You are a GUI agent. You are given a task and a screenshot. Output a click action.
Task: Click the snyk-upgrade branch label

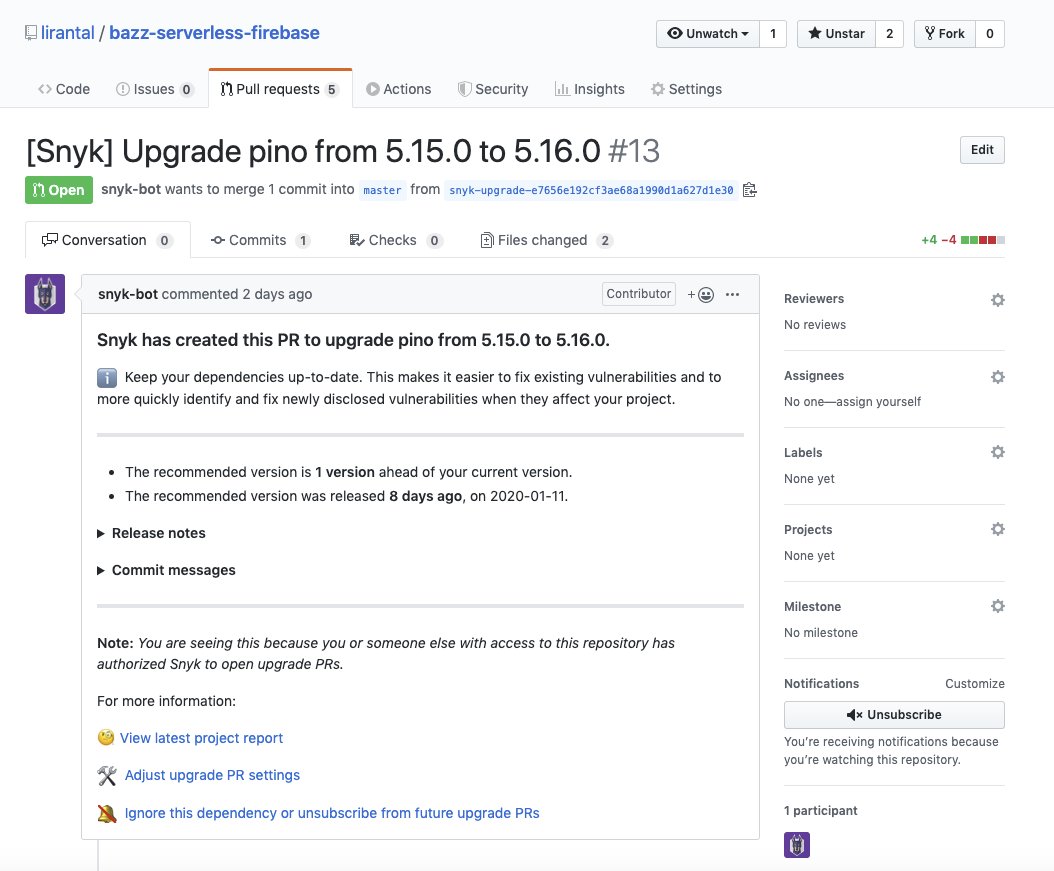[x=591, y=190]
